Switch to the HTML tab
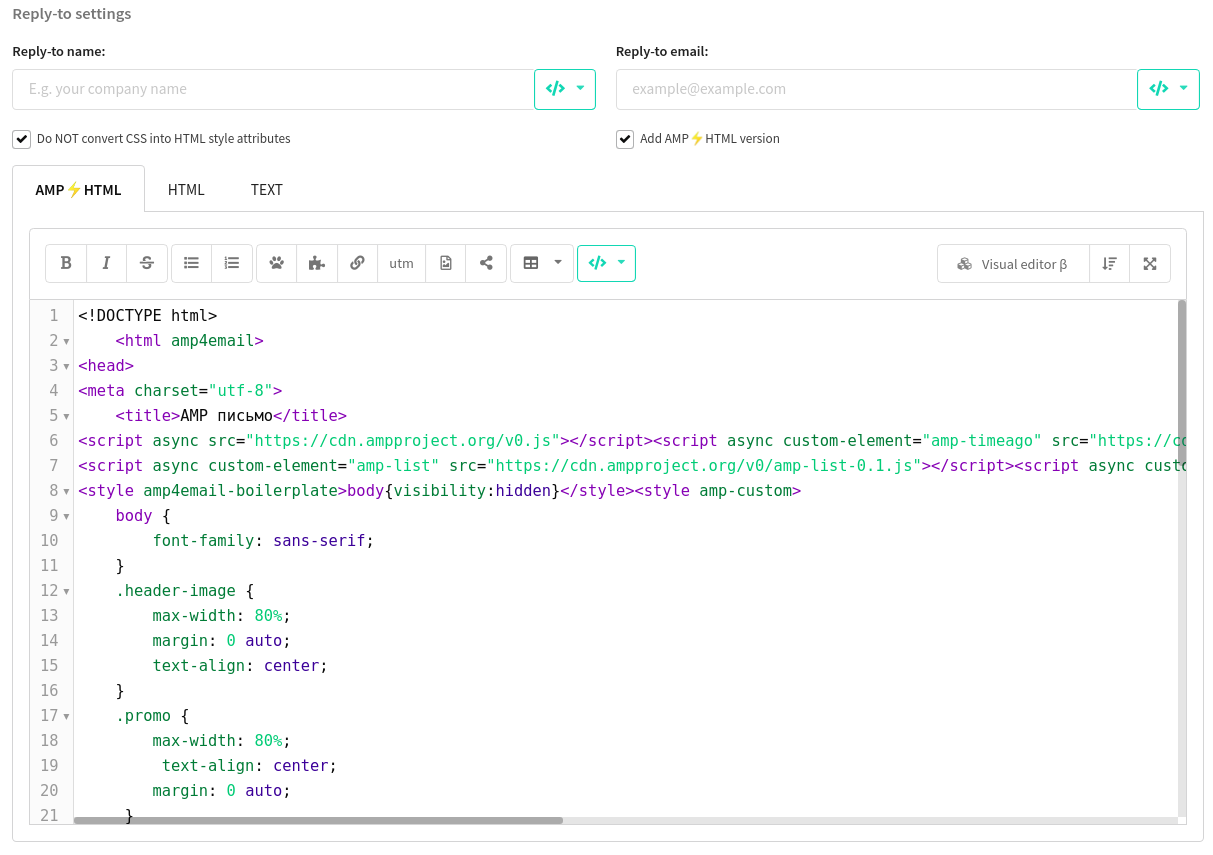1213x855 pixels. [186, 189]
